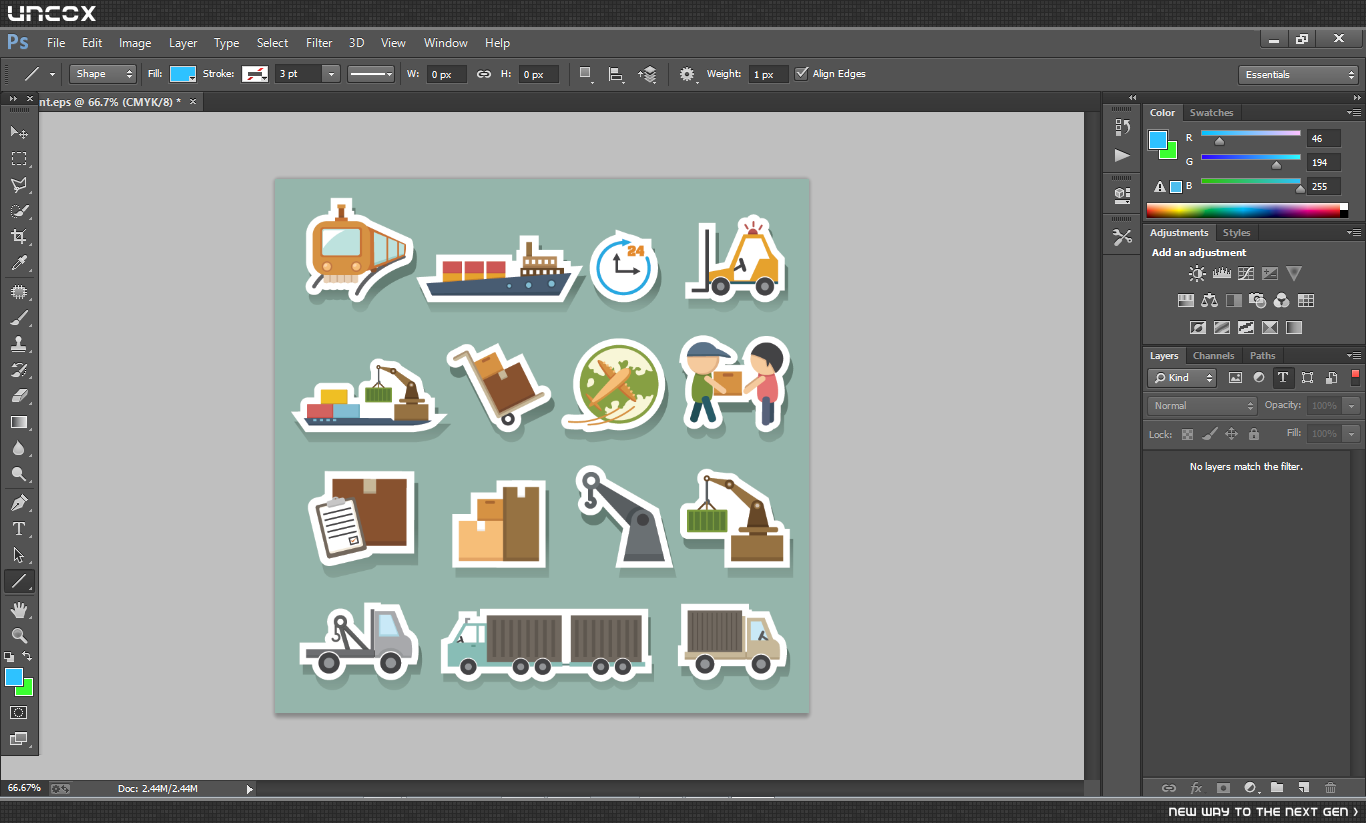Toggle the smart objects filter
The width and height of the screenshot is (1366, 823).
pos(1332,378)
